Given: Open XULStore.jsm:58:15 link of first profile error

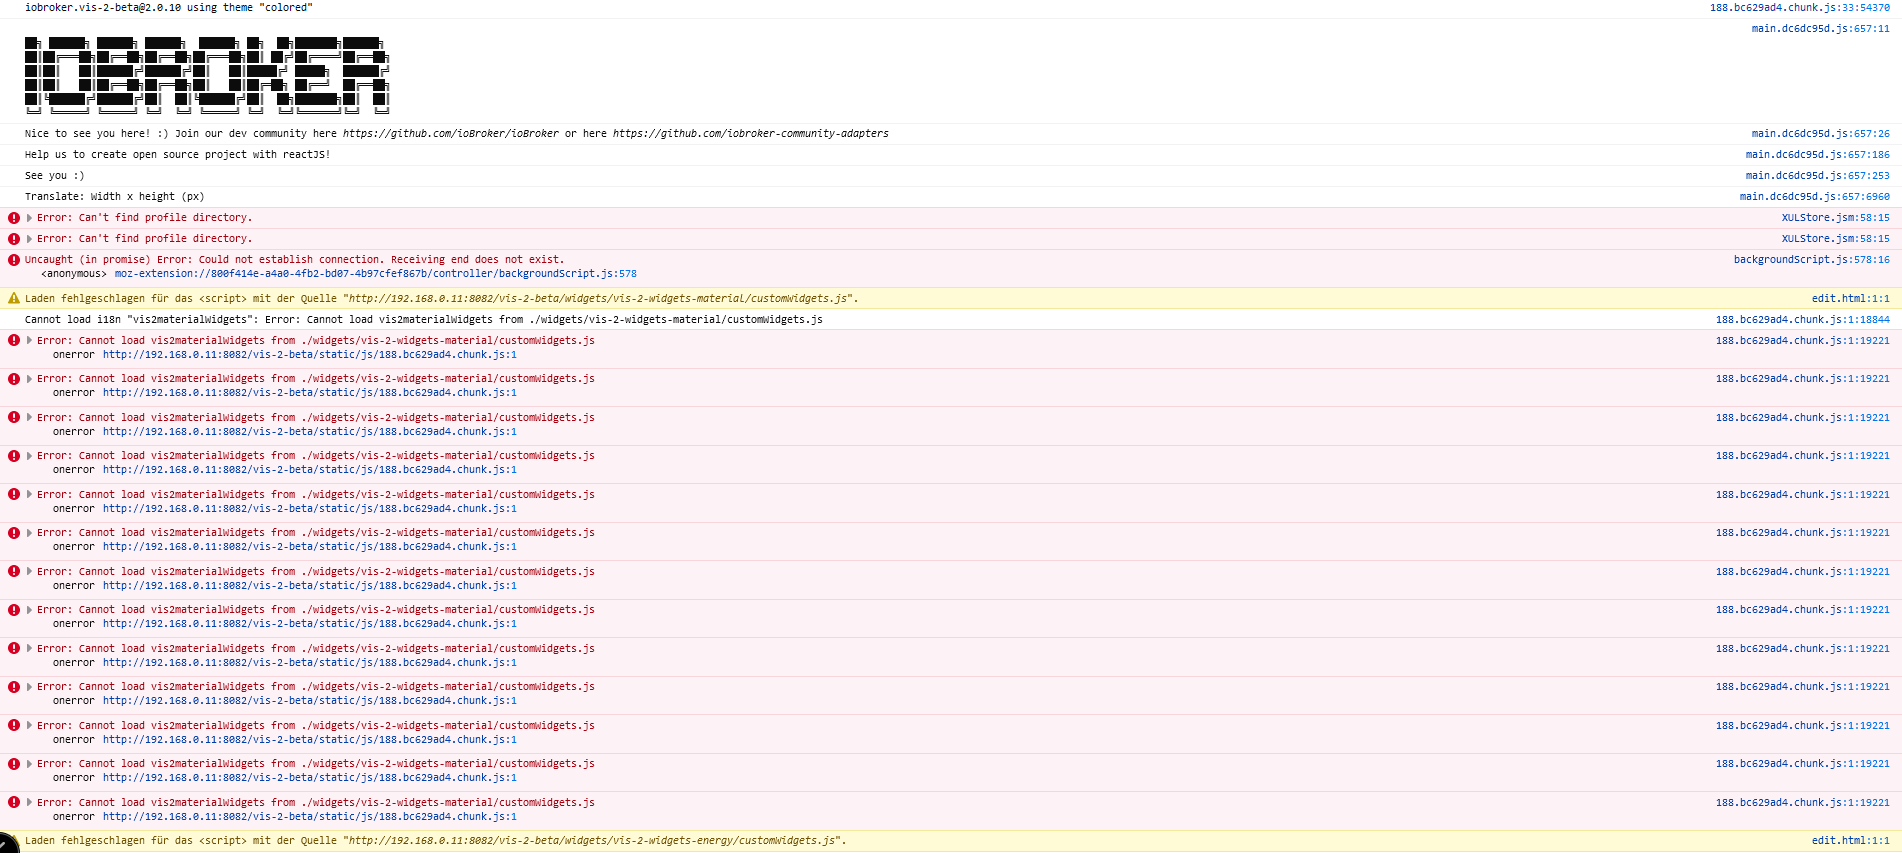Looking at the screenshot, I should click(1835, 218).
